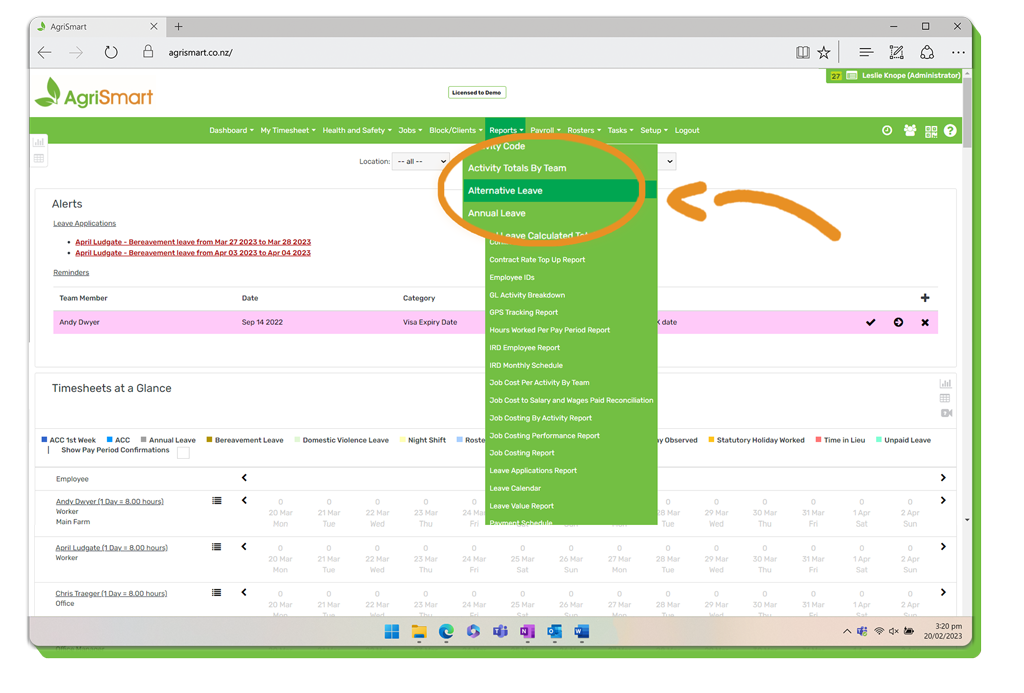Expand the Payroll menu
This screenshot has height=693, width=1024.
point(545,131)
